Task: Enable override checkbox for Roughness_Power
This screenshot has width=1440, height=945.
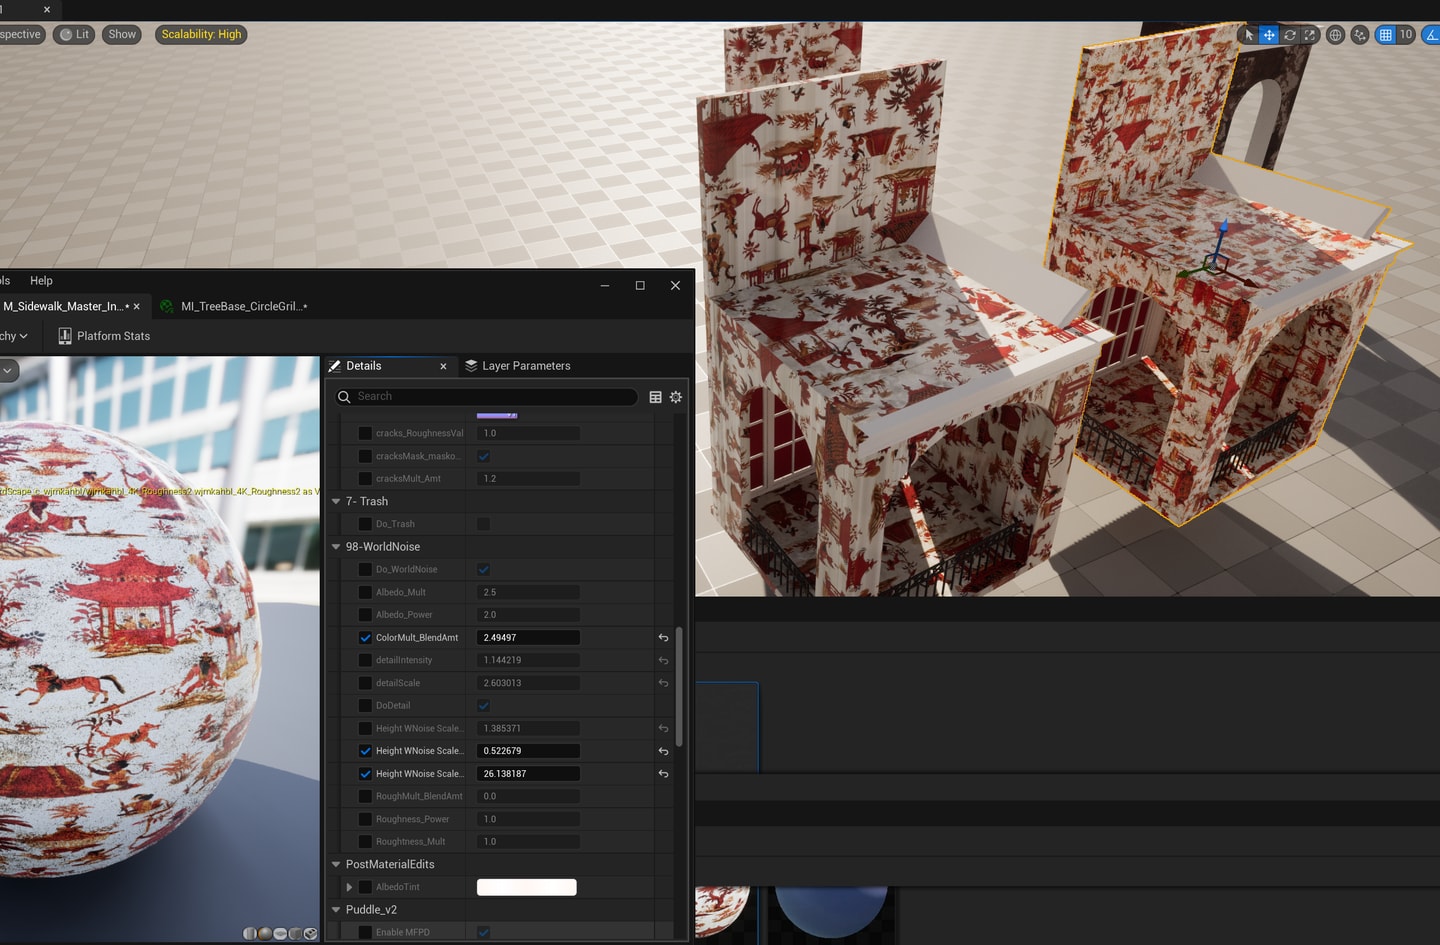Action: coord(365,819)
